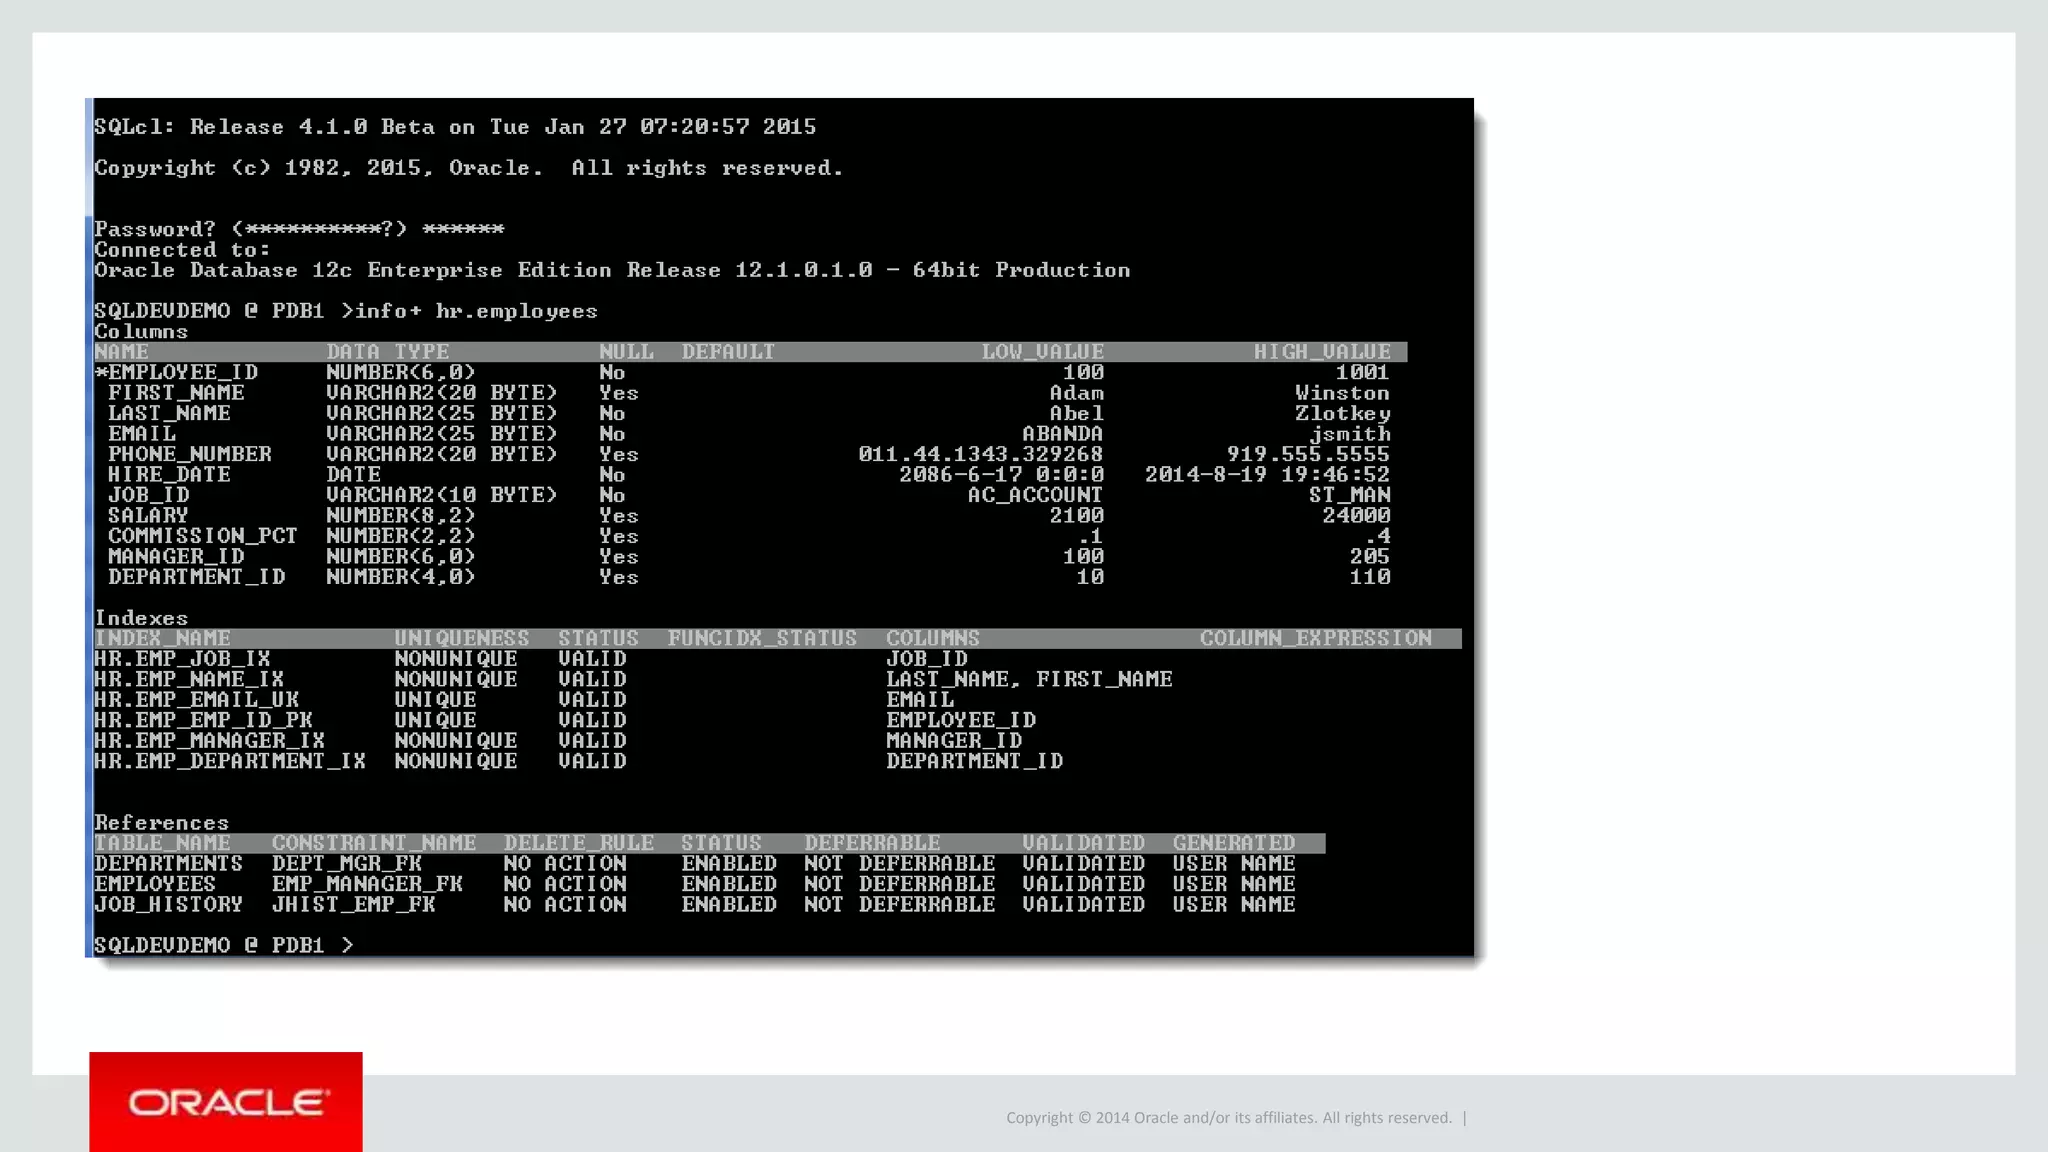Click the DATA TYPE column header

pyautogui.click(x=387, y=352)
